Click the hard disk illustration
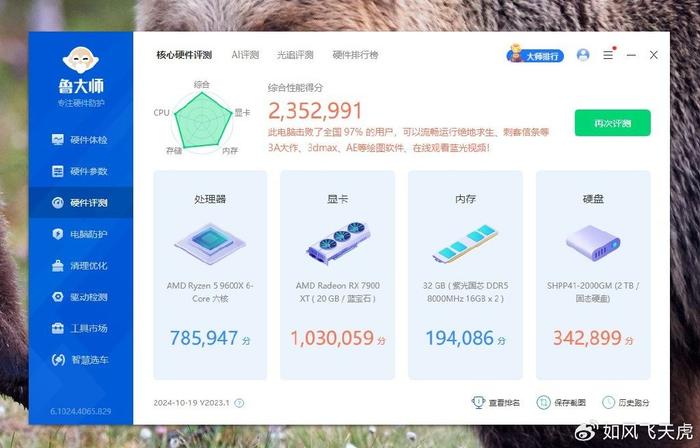 point(593,242)
